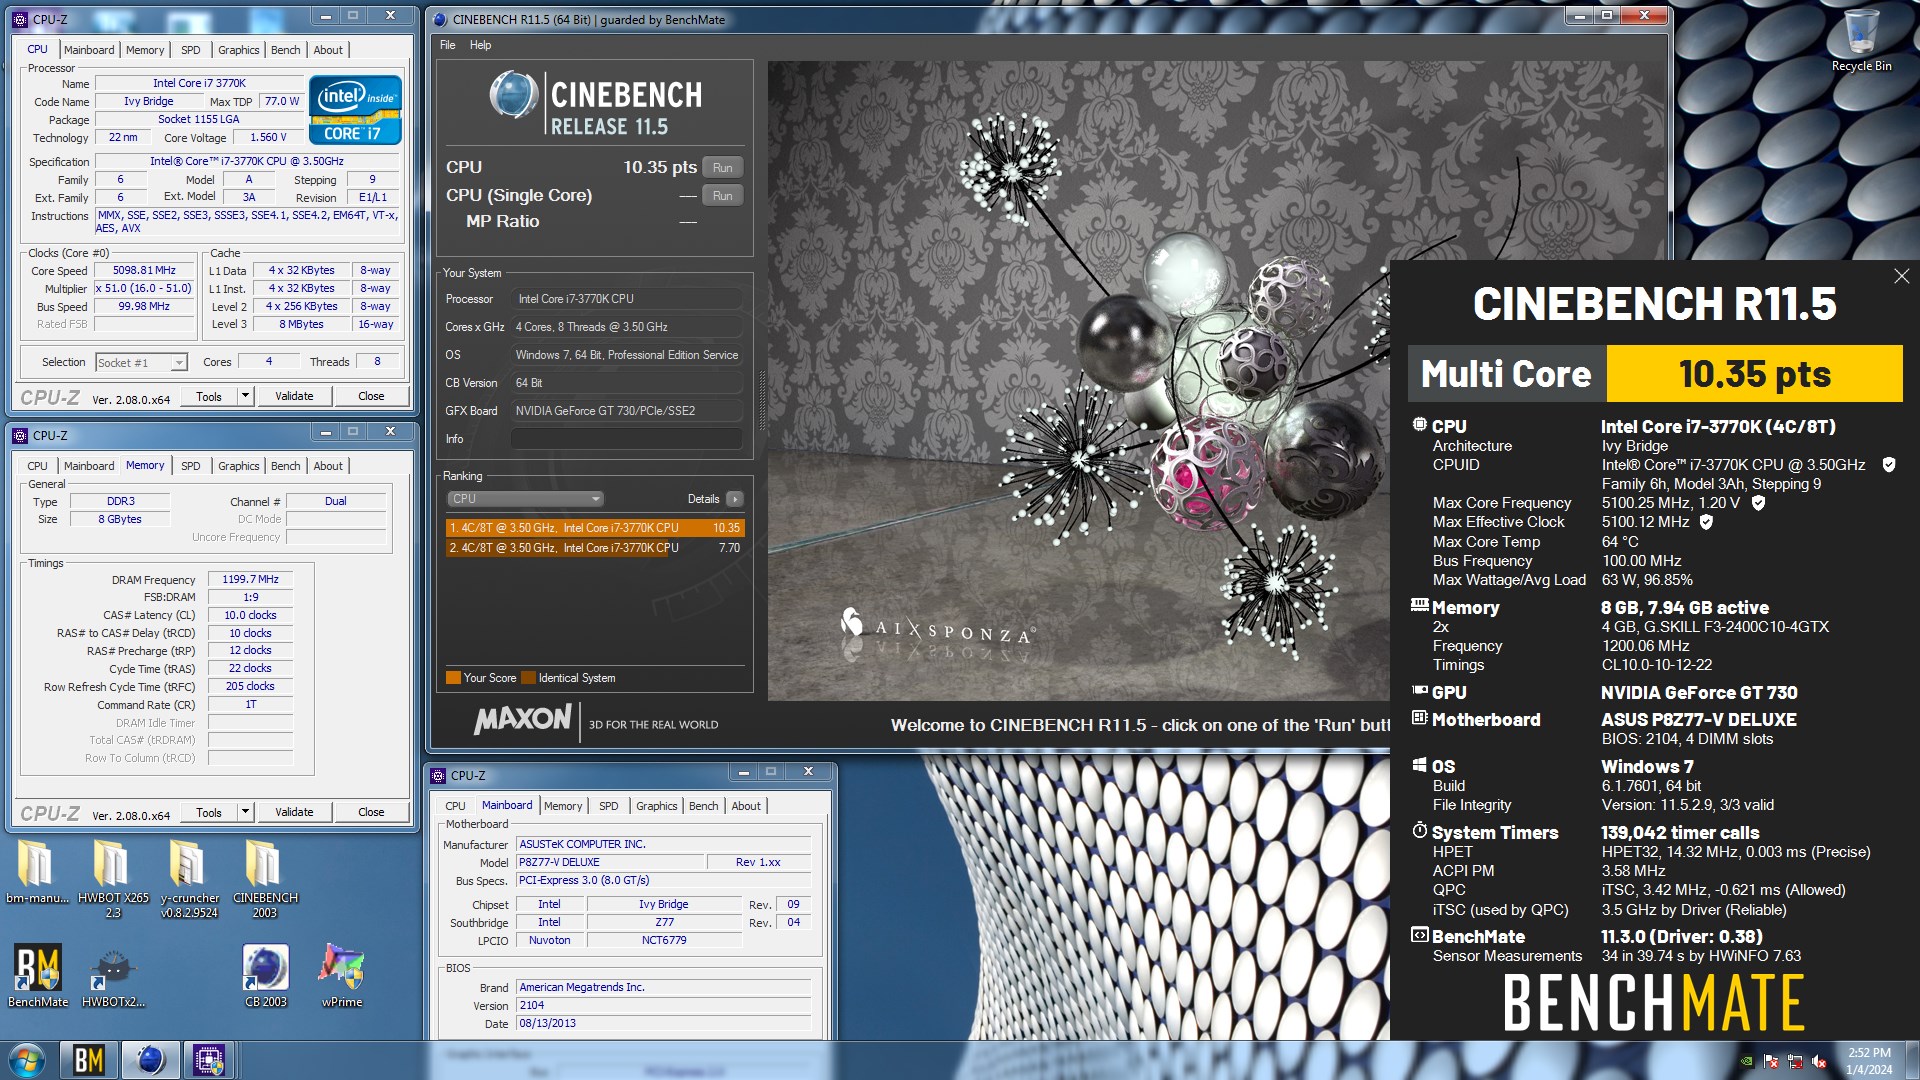
Task: Open the Action Center flag tray icon
Action: pos(1771,1061)
